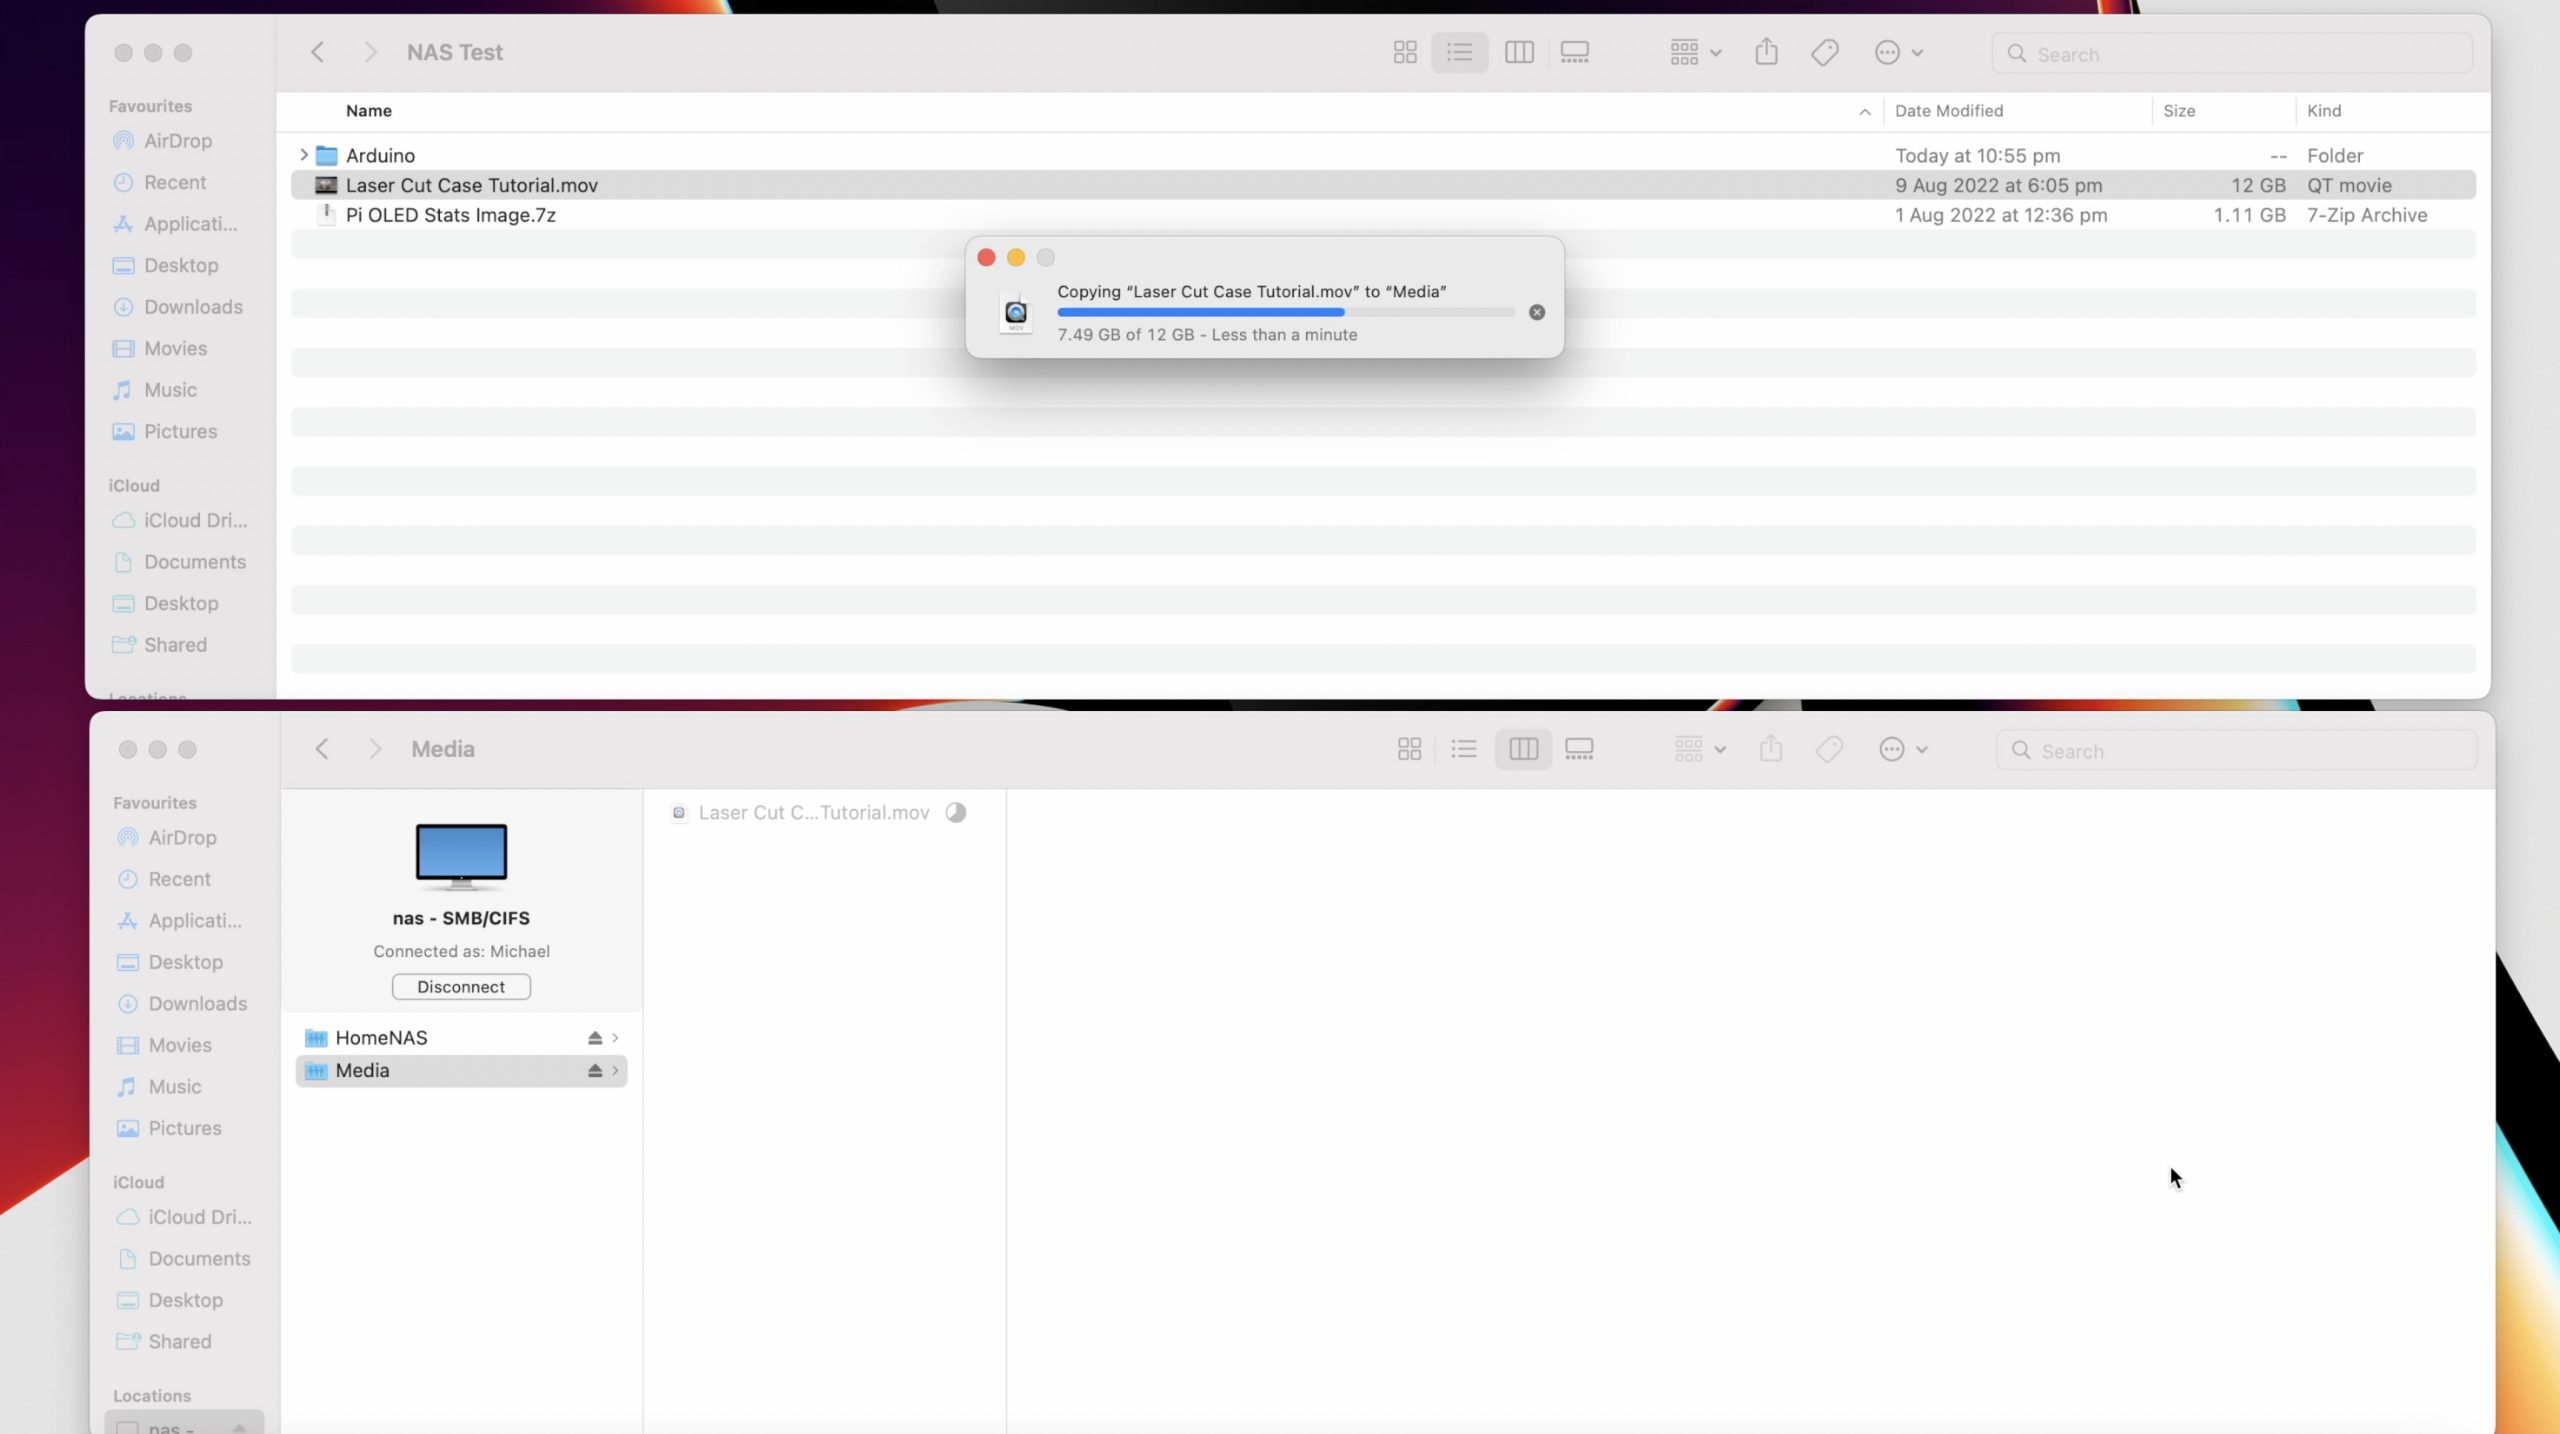Viewport: 2560px width, 1434px height.
Task: Sort files by Size column header
Action: click(2178, 111)
